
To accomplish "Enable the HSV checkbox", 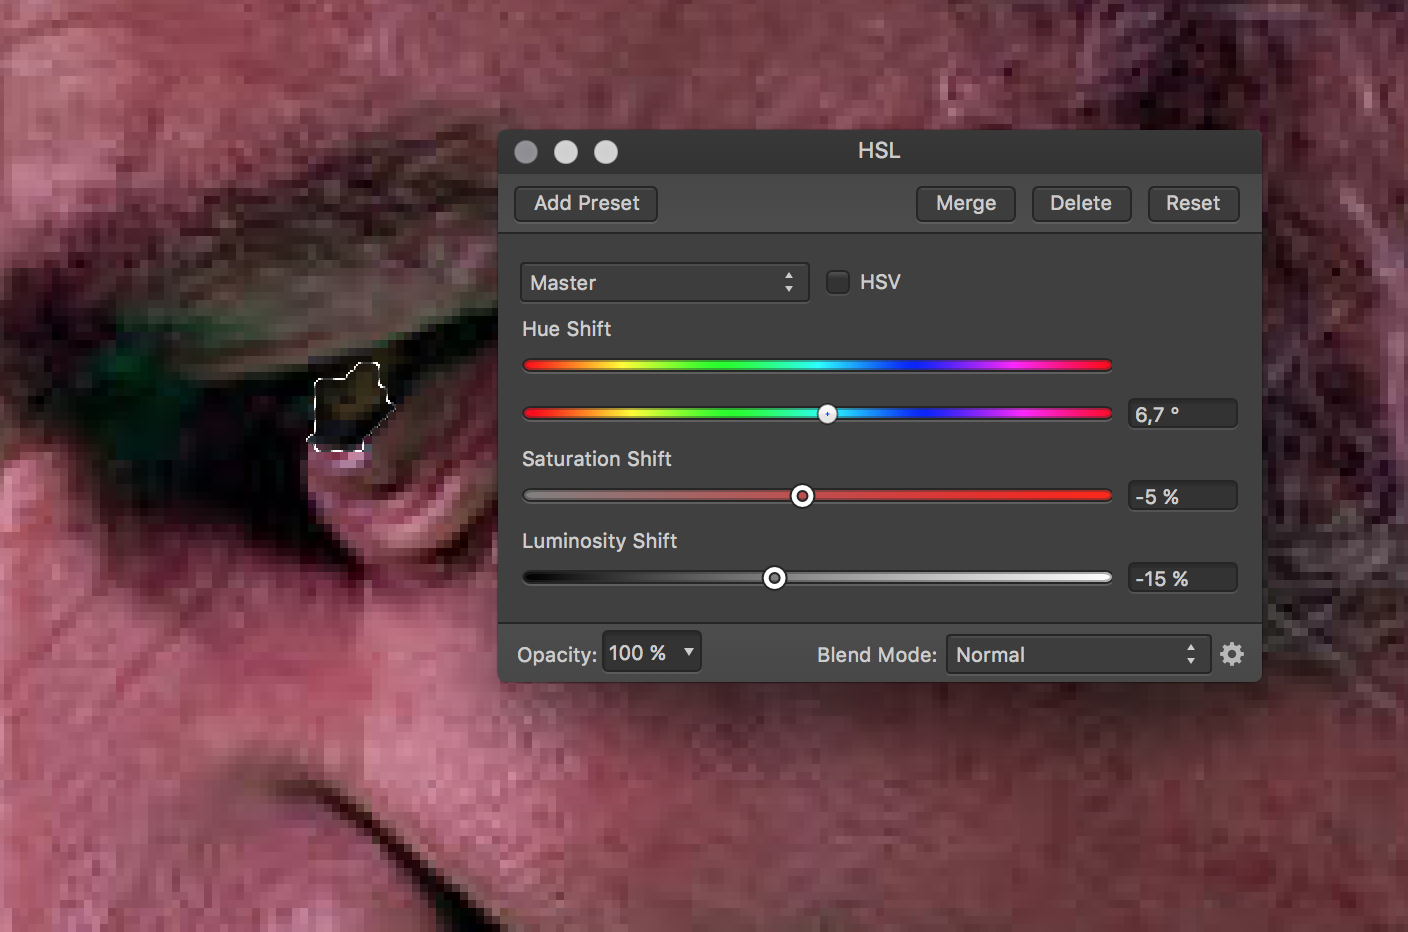I will pyautogui.click(x=838, y=282).
